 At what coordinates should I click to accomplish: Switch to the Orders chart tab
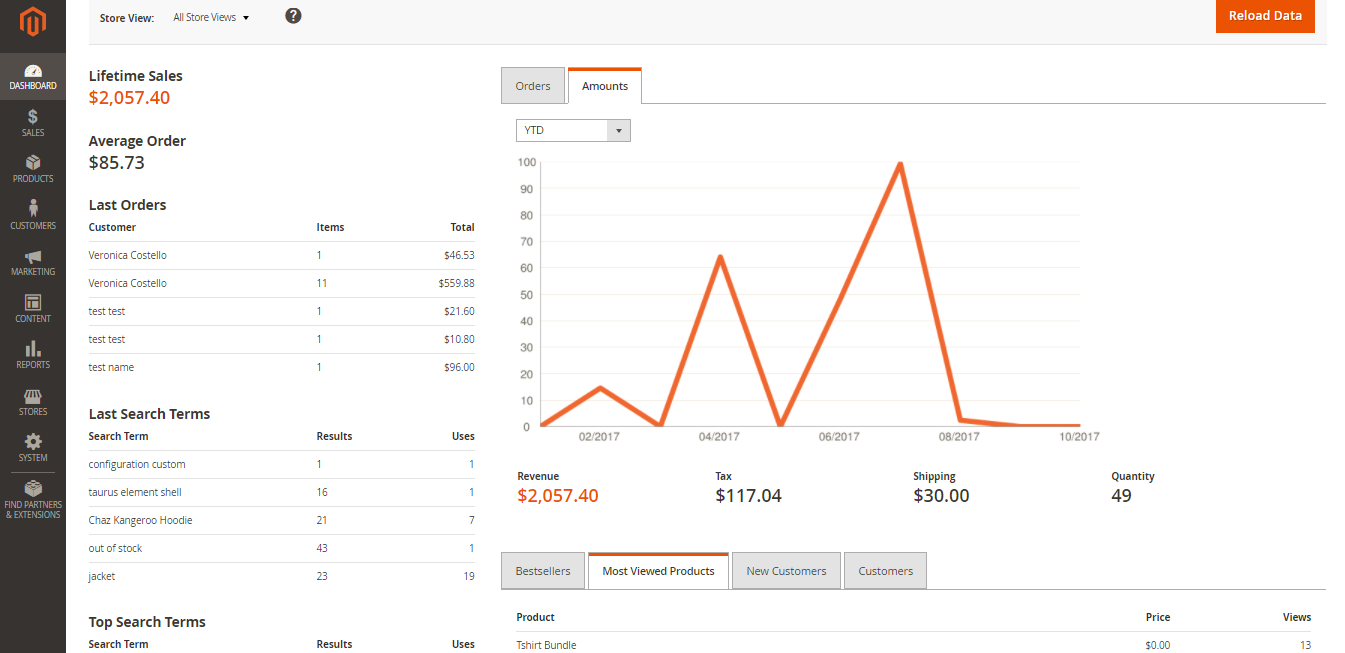[533, 86]
